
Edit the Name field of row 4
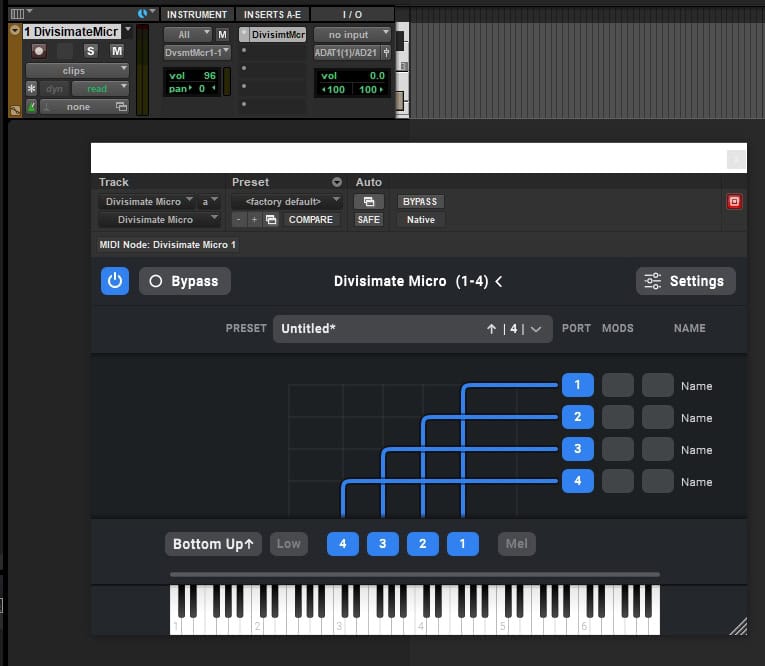click(x=697, y=482)
